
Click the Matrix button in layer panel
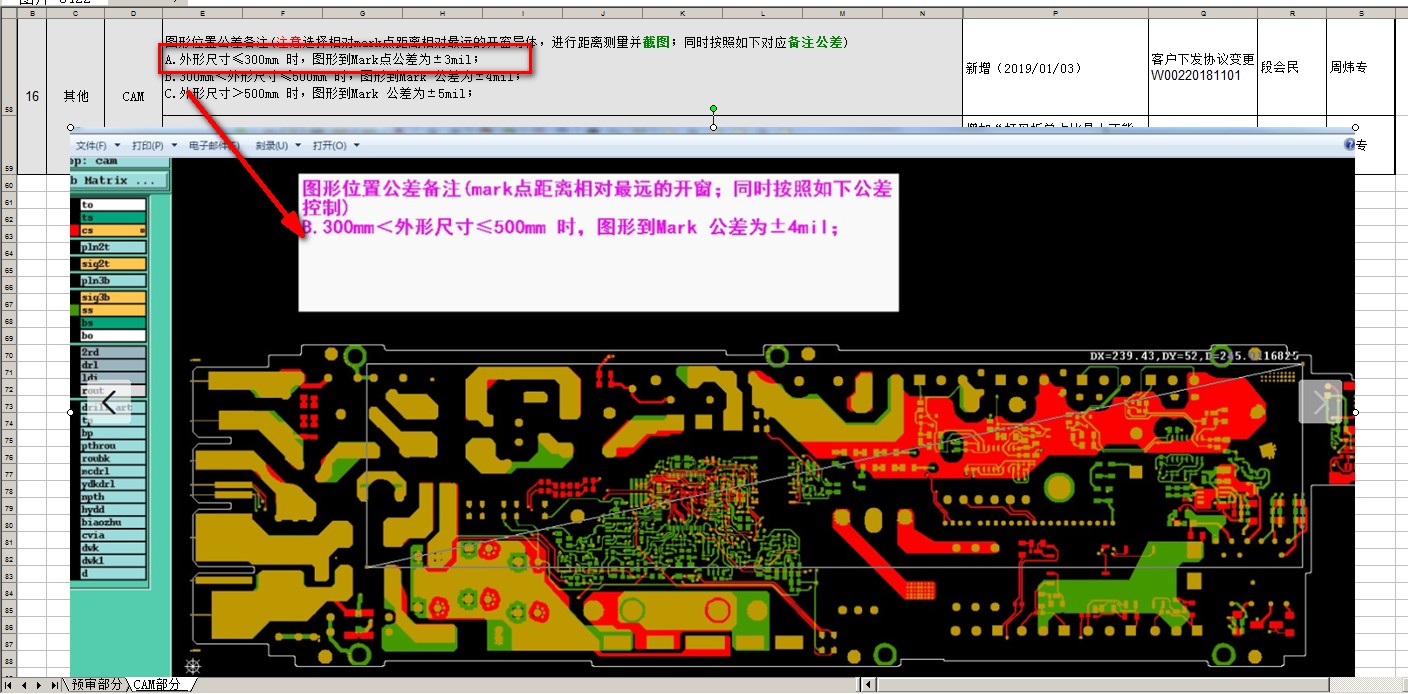(x=120, y=181)
